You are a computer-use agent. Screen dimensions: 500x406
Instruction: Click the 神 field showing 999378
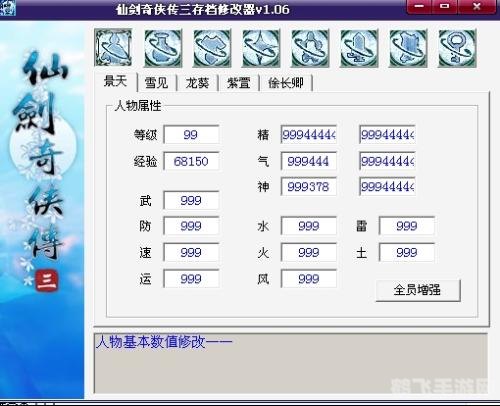309,187
